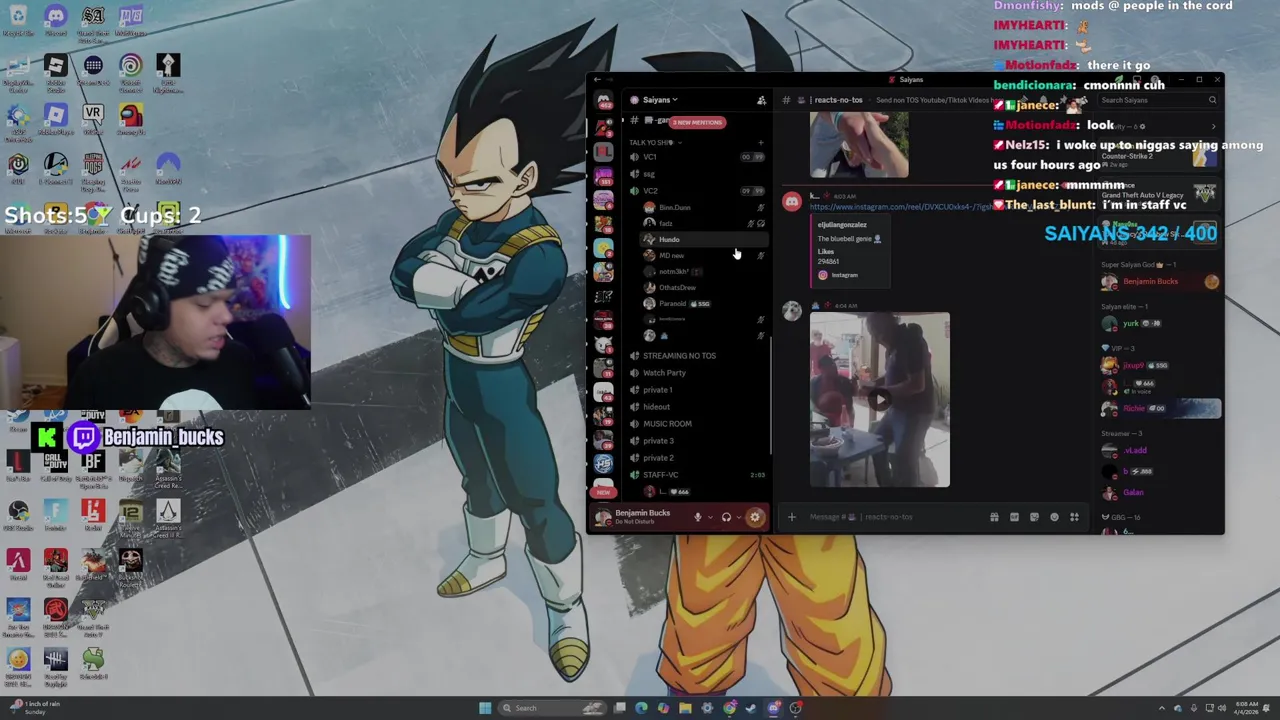Click Benjamin Bucks user panel avatar
1280x720 pixels.
[x=603, y=516]
